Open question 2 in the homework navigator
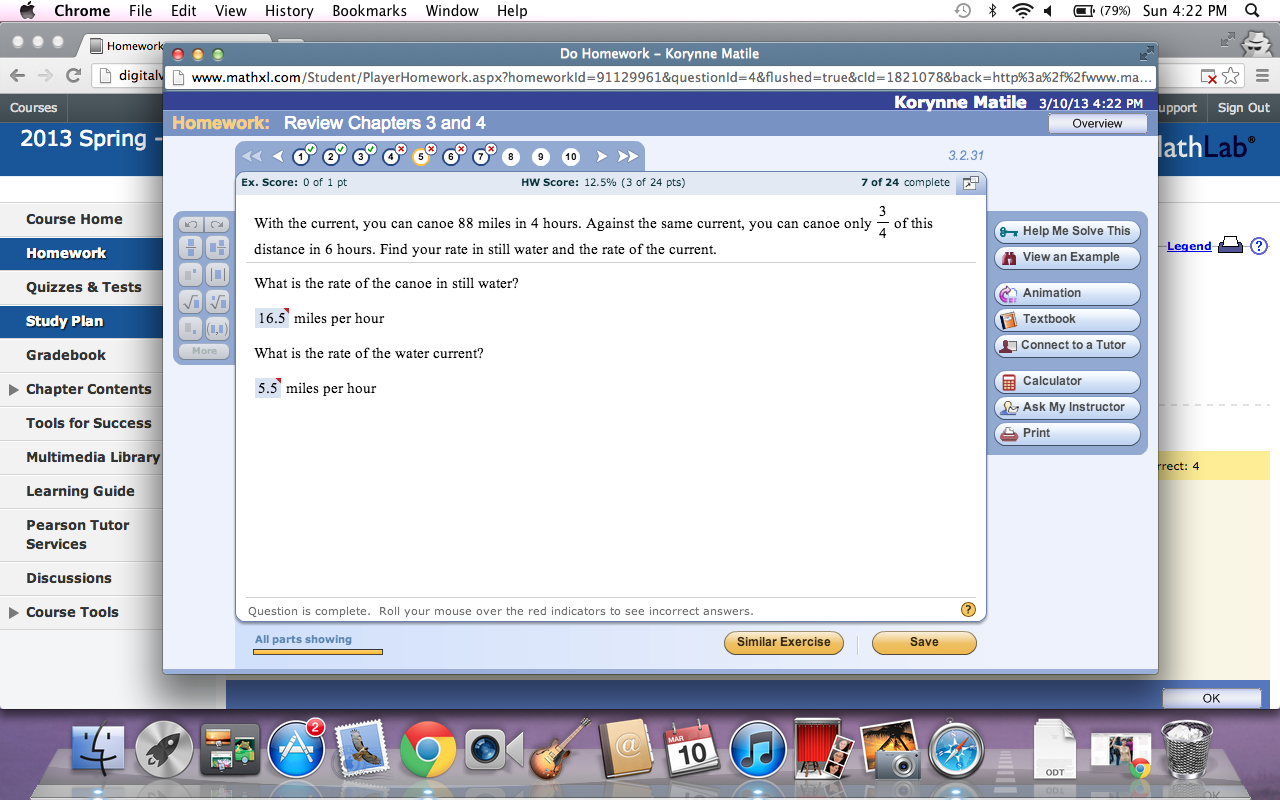Screen dimensions: 1280x800 [x=331, y=156]
